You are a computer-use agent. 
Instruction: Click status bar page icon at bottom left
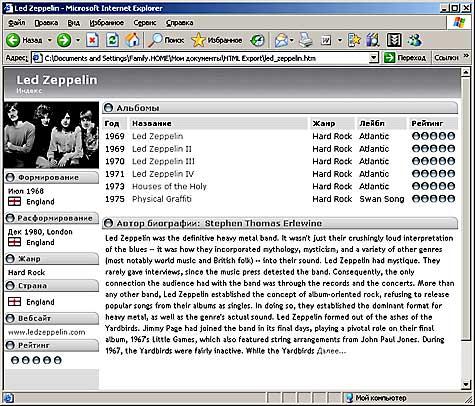pyautogui.click(x=8, y=398)
